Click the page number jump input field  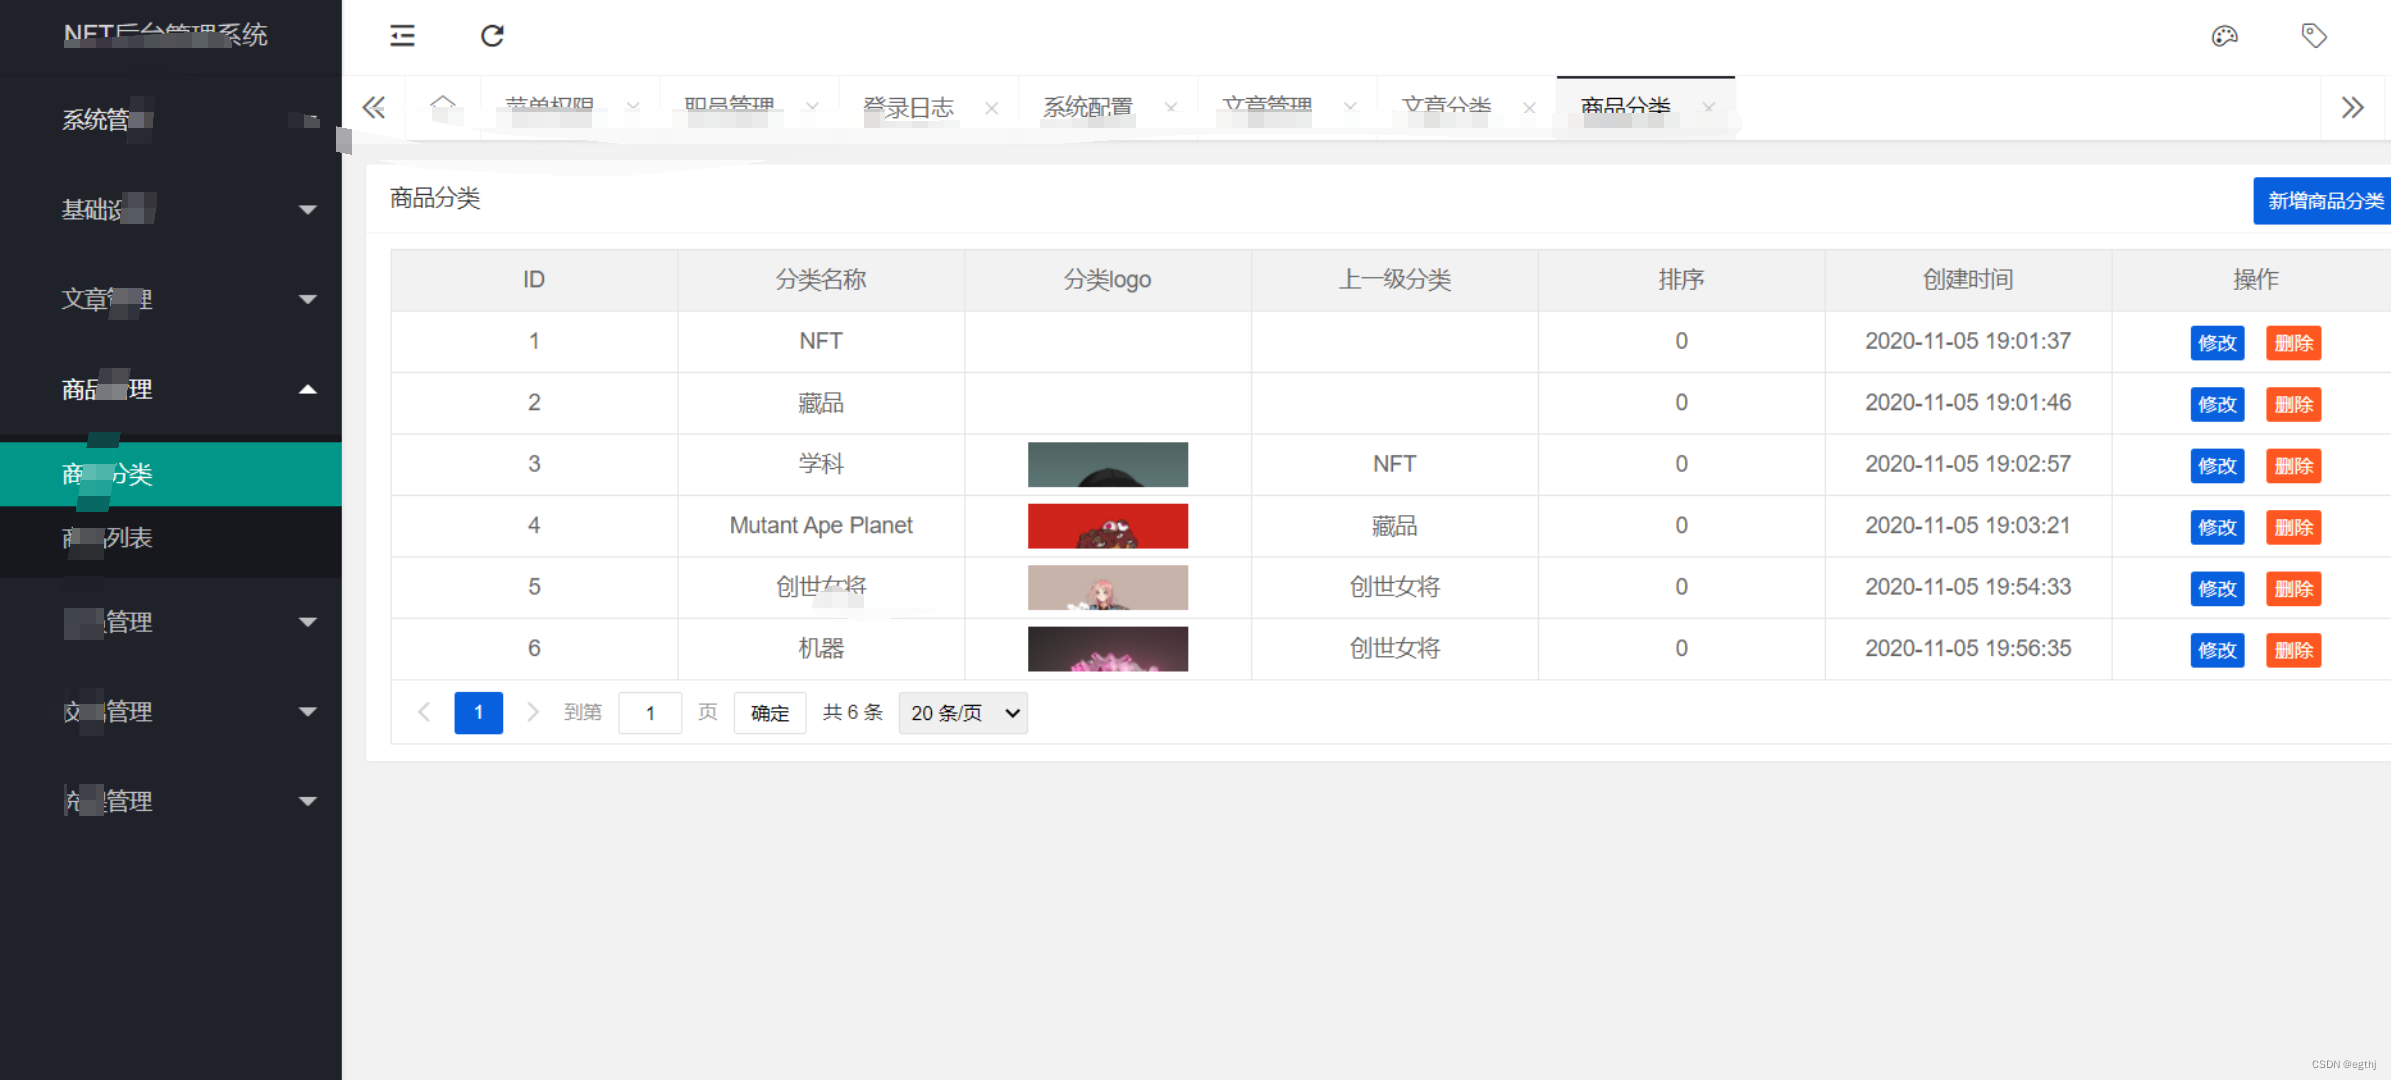tap(650, 713)
